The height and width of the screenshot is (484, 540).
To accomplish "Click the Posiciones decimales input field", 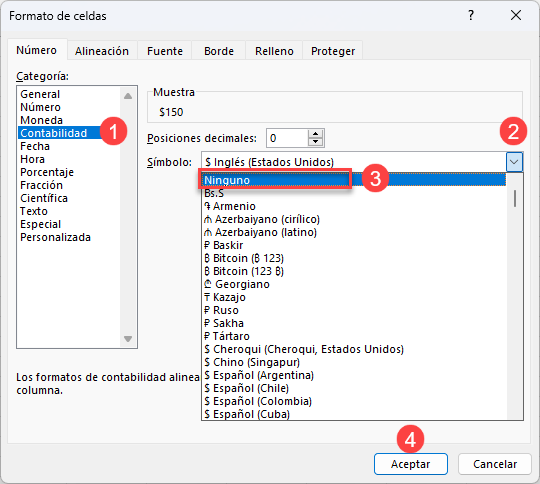I will pyautogui.click(x=288, y=138).
